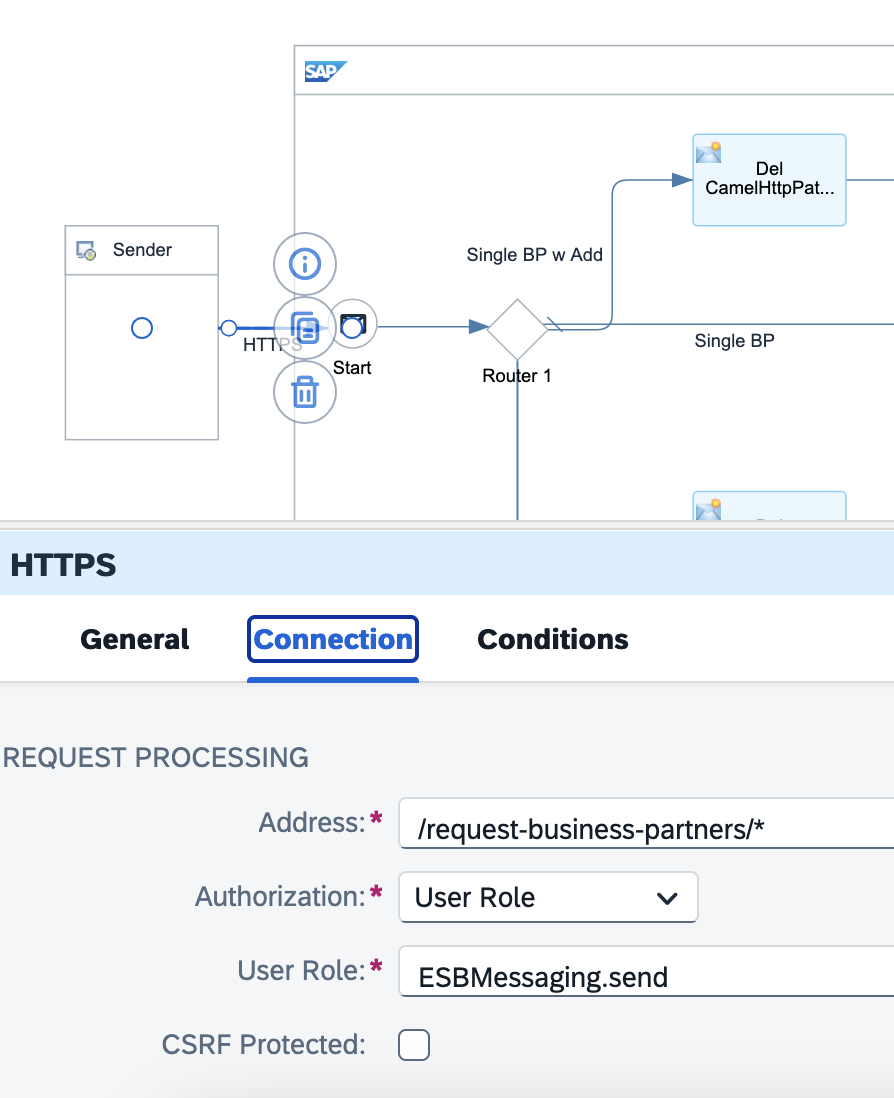Select the Router 1 diamond gateway

[x=517, y=329]
